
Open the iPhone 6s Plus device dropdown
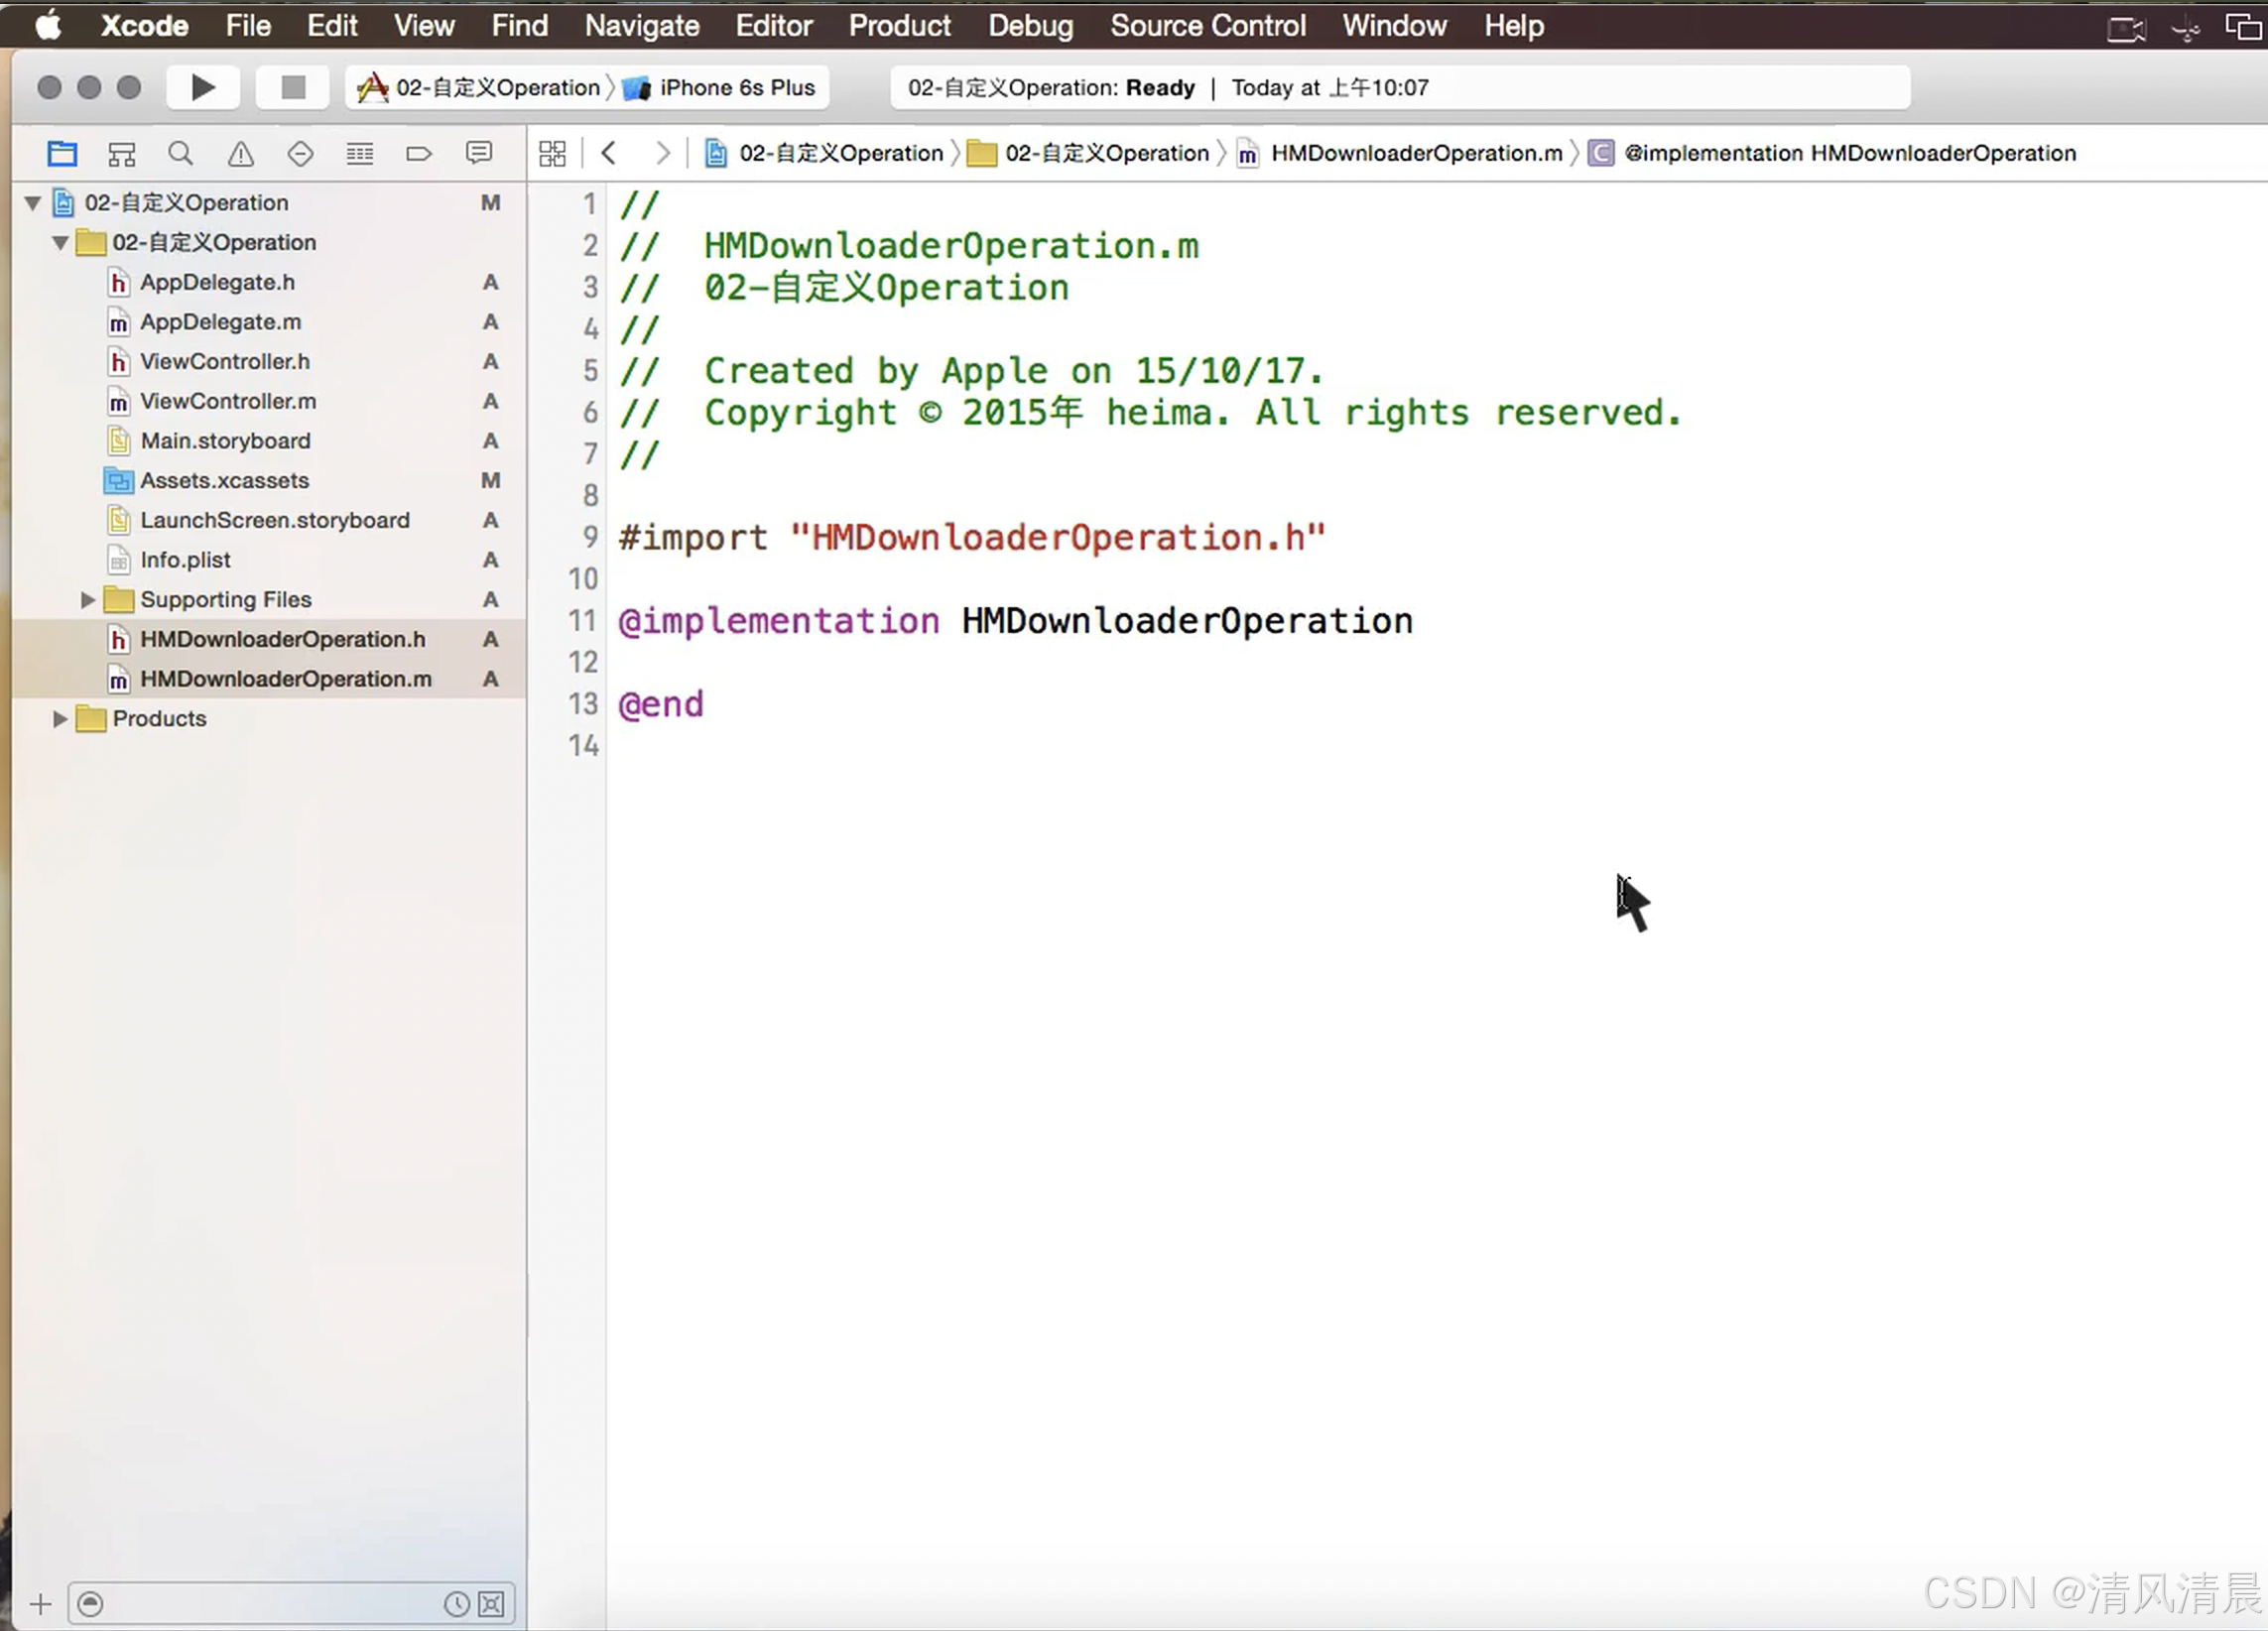tap(736, 88)
